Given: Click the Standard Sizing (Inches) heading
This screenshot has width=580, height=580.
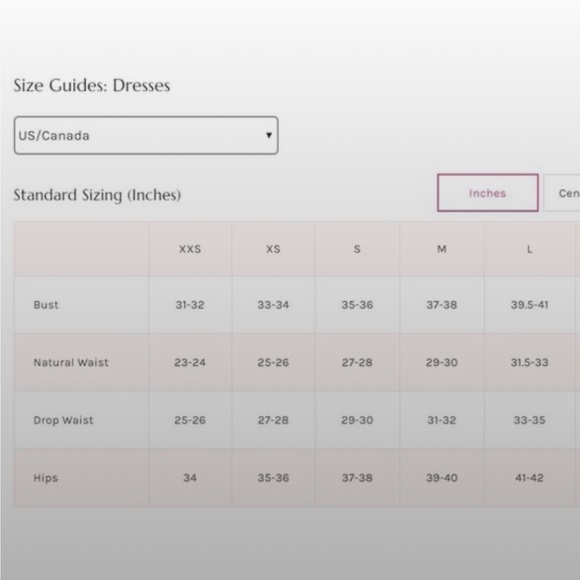Looking at the screenshot, I should click(x=97, y=195).
